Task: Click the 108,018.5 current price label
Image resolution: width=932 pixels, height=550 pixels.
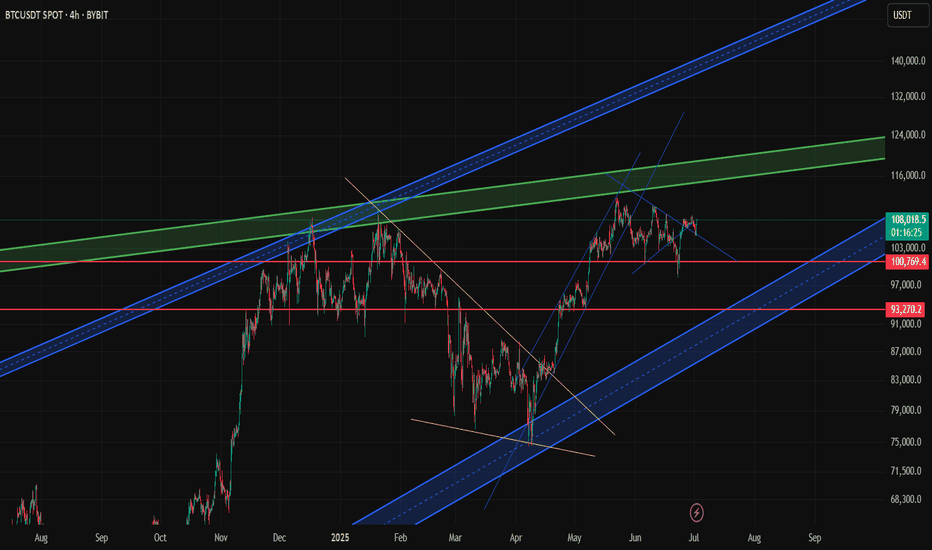Action: [x=907, y=219]
